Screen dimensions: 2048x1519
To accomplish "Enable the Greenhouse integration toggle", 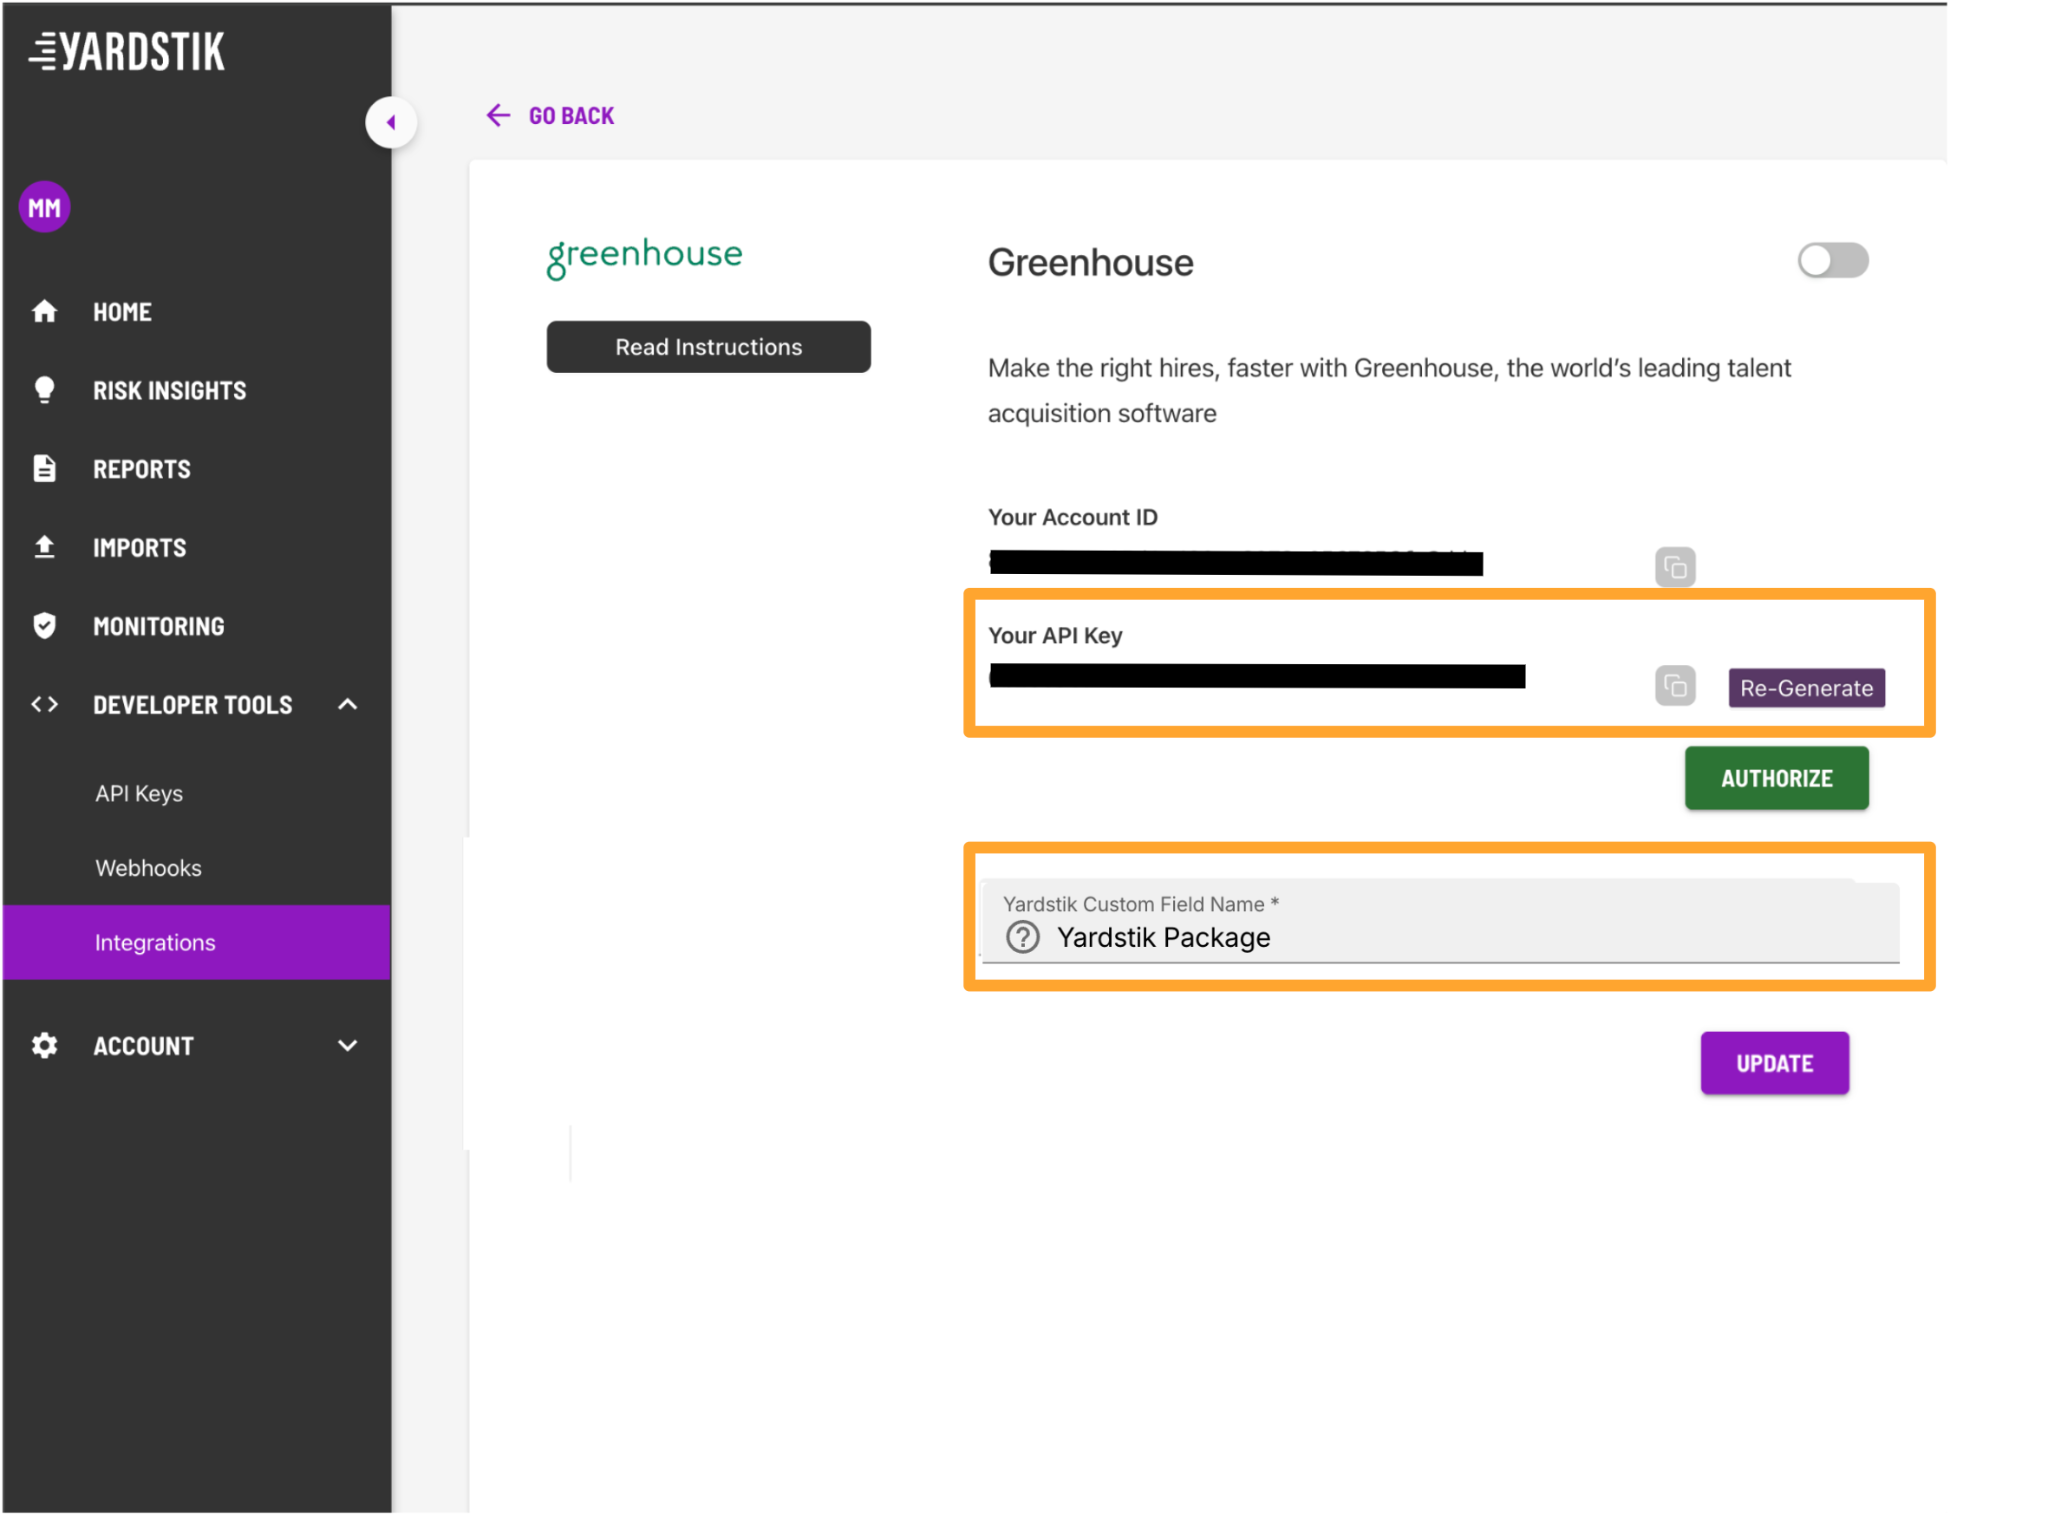I will (1832, 261).
